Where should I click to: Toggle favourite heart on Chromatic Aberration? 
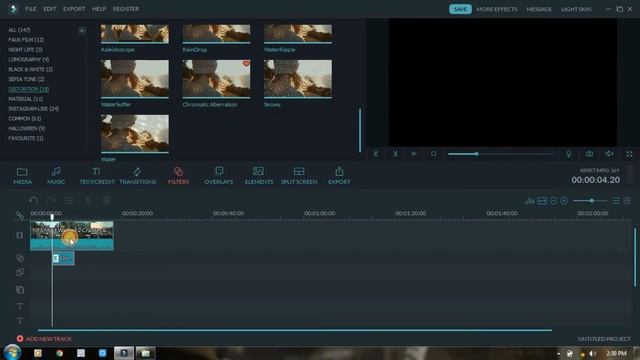[x=246, y=64]
